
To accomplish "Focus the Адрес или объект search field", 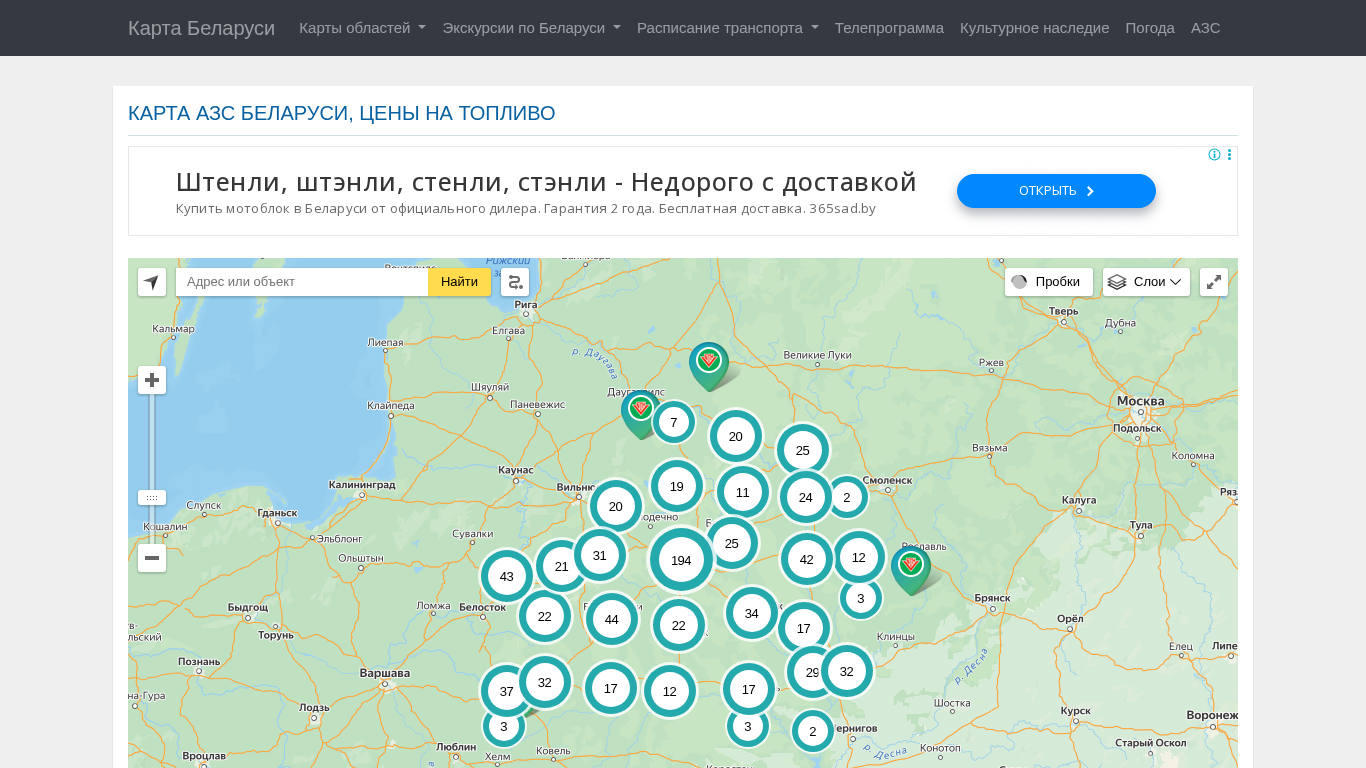I will [302, 282].
